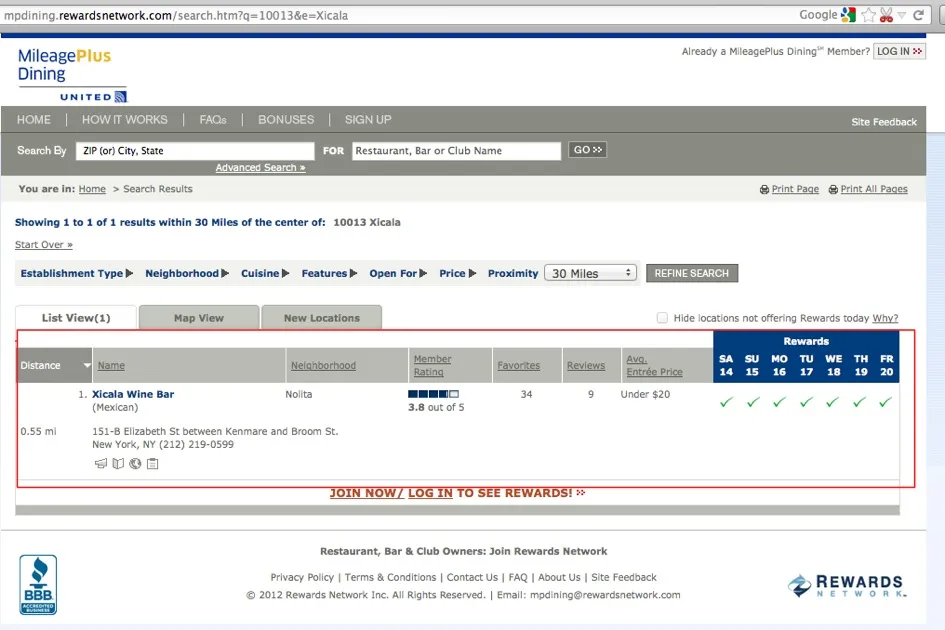Click the Print Page link
945x630 pixels.
tap(795, 189)
